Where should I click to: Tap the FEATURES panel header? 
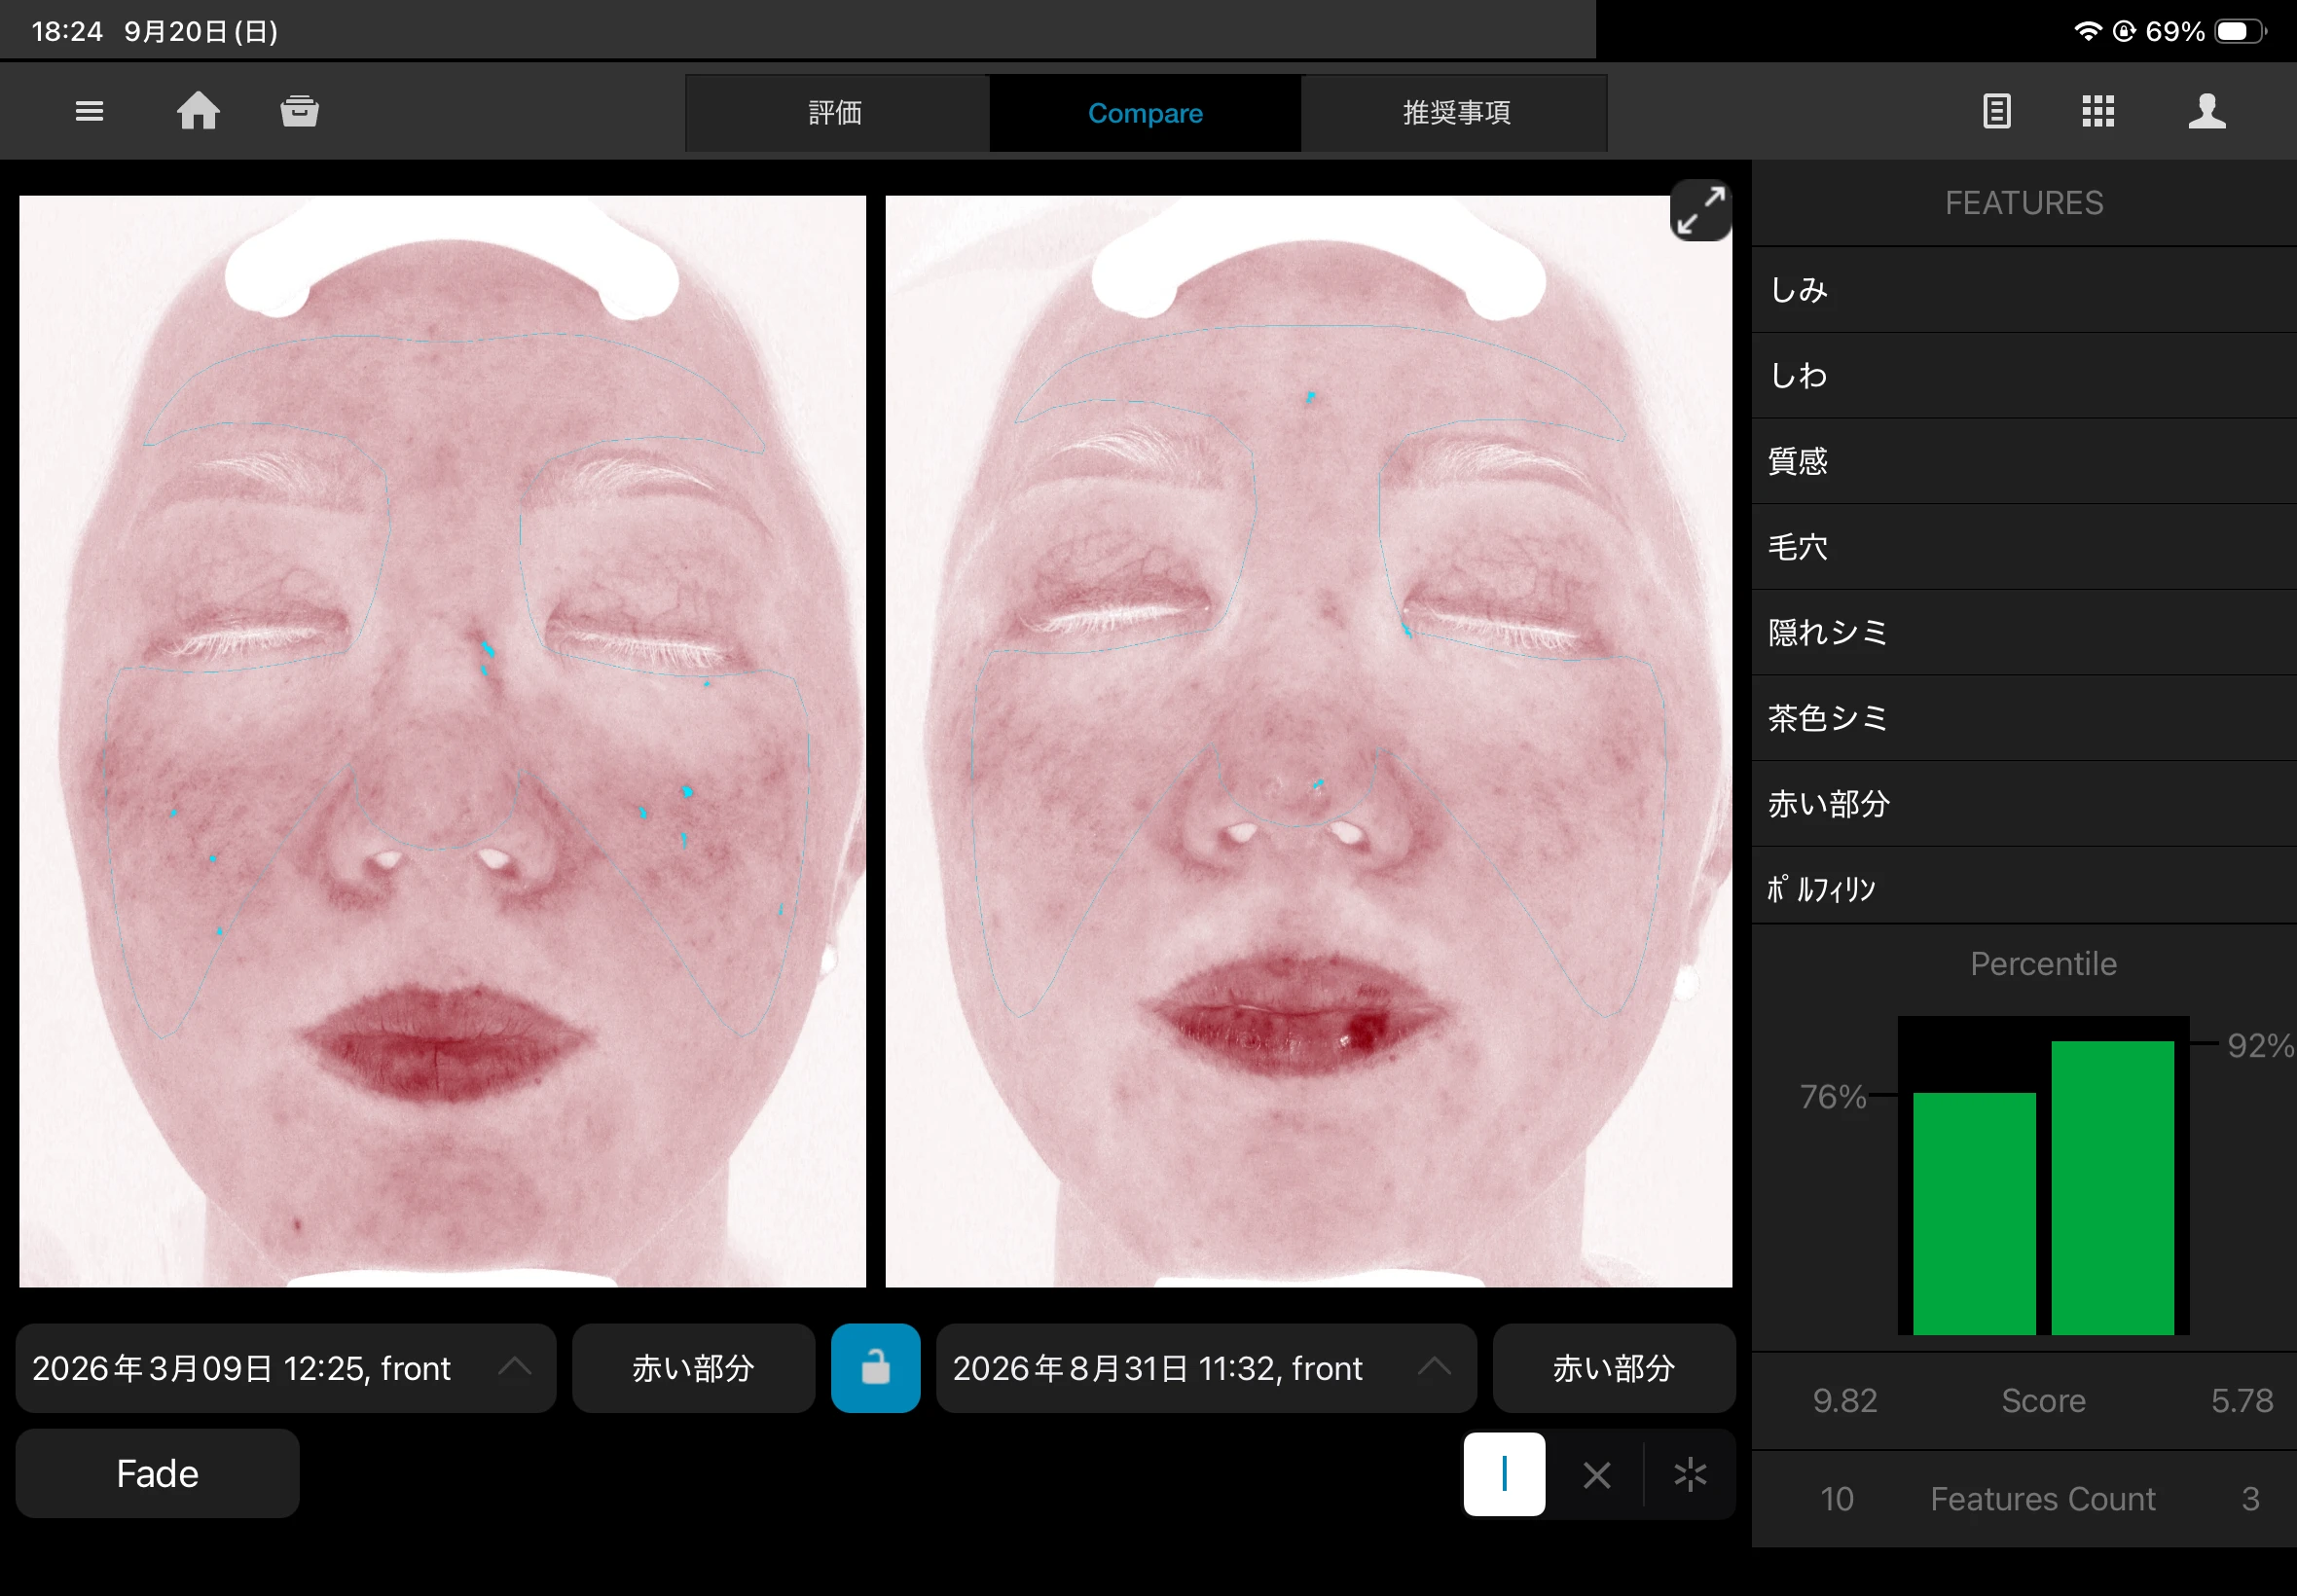(2024, 203)
